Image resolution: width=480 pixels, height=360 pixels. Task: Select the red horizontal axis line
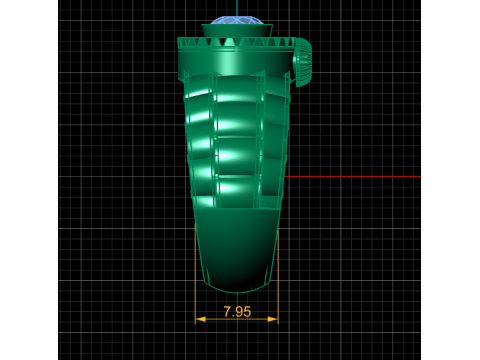352,176
